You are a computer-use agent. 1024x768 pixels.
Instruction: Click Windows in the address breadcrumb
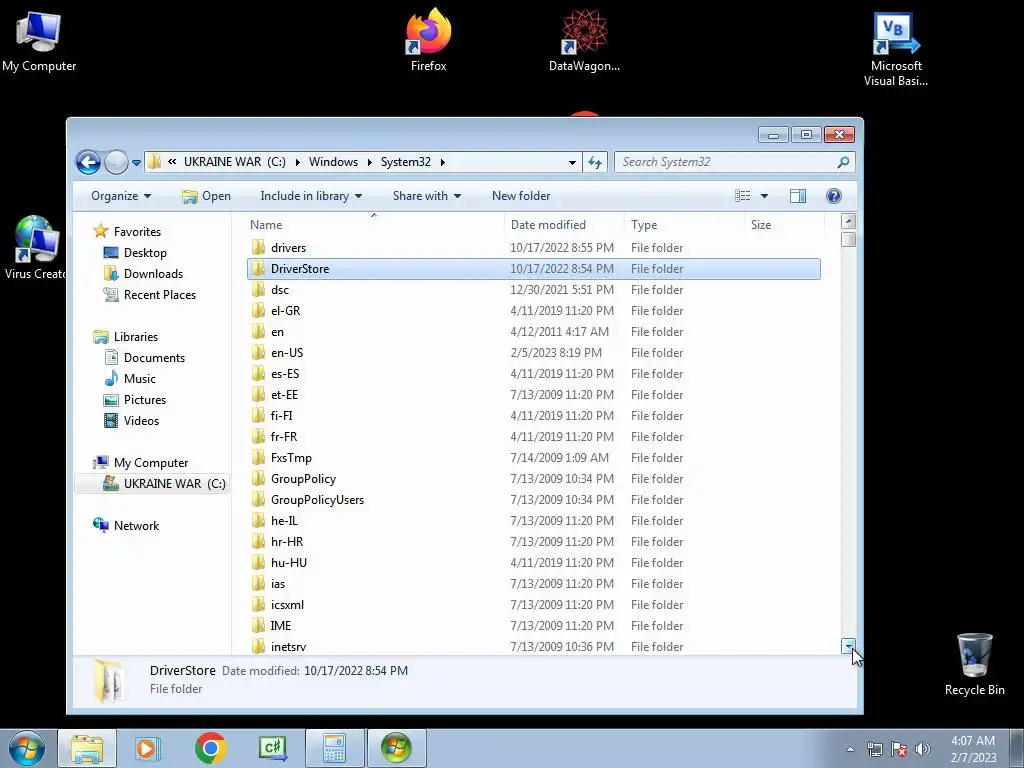pos(333,162)
